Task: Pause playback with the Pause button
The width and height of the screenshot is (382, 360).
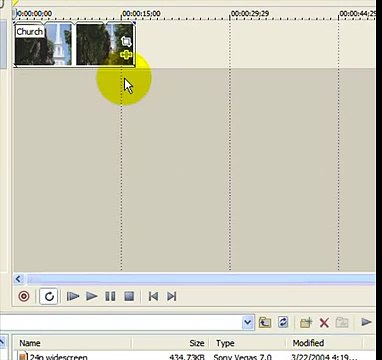Action: pos(110,296)
